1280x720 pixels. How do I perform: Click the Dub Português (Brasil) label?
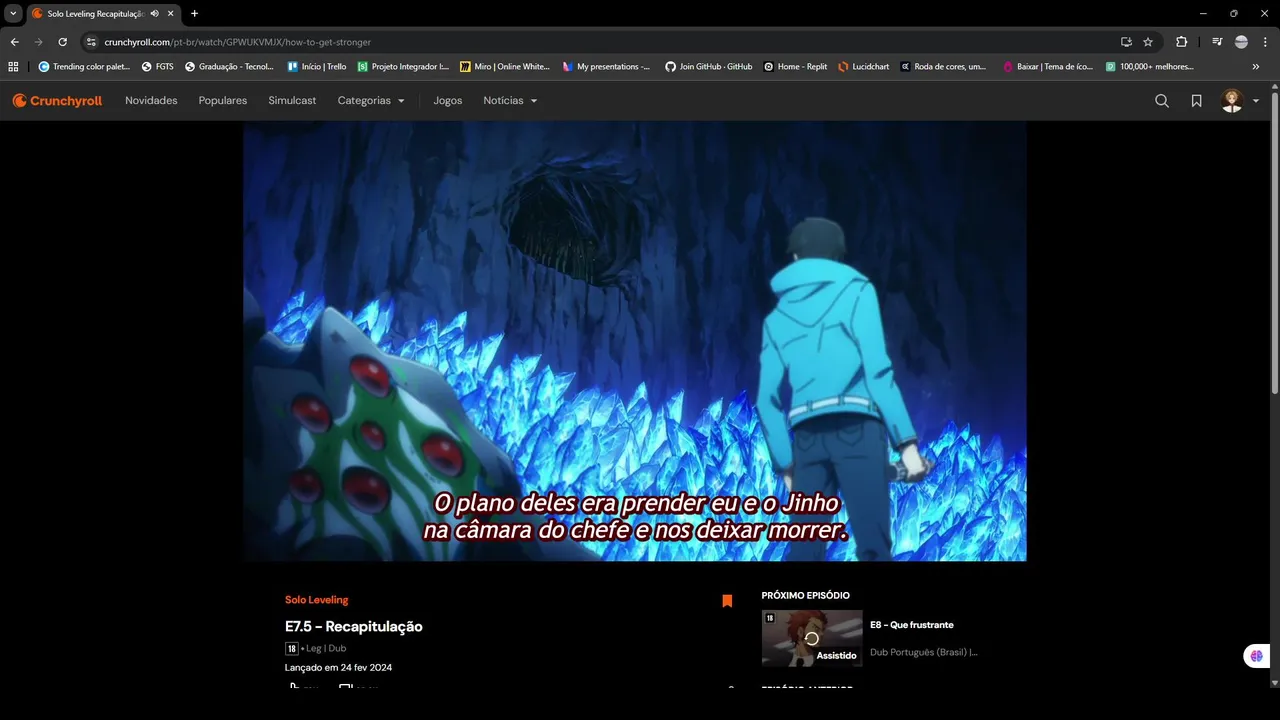(924, 652)
